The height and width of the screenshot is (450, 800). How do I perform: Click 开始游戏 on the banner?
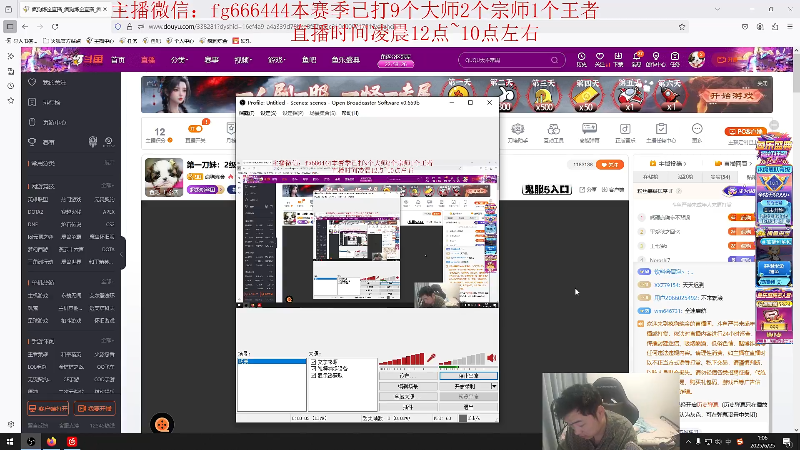pos(732,95)
